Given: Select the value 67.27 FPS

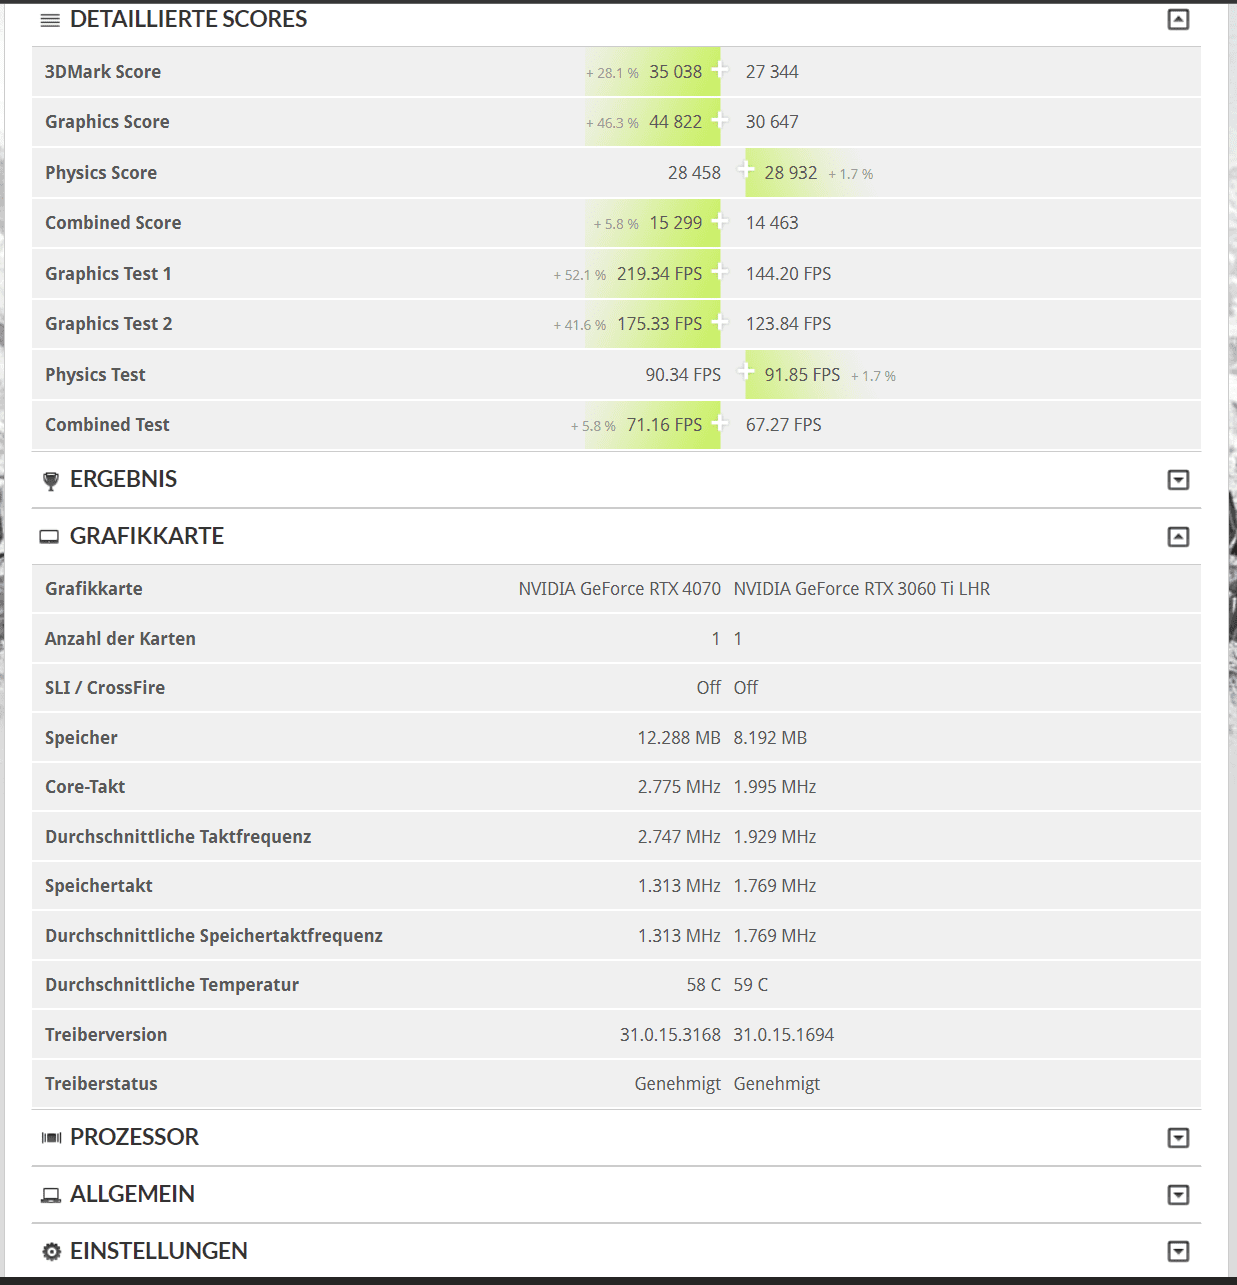Looking at the screenshot, I should 784,425.
